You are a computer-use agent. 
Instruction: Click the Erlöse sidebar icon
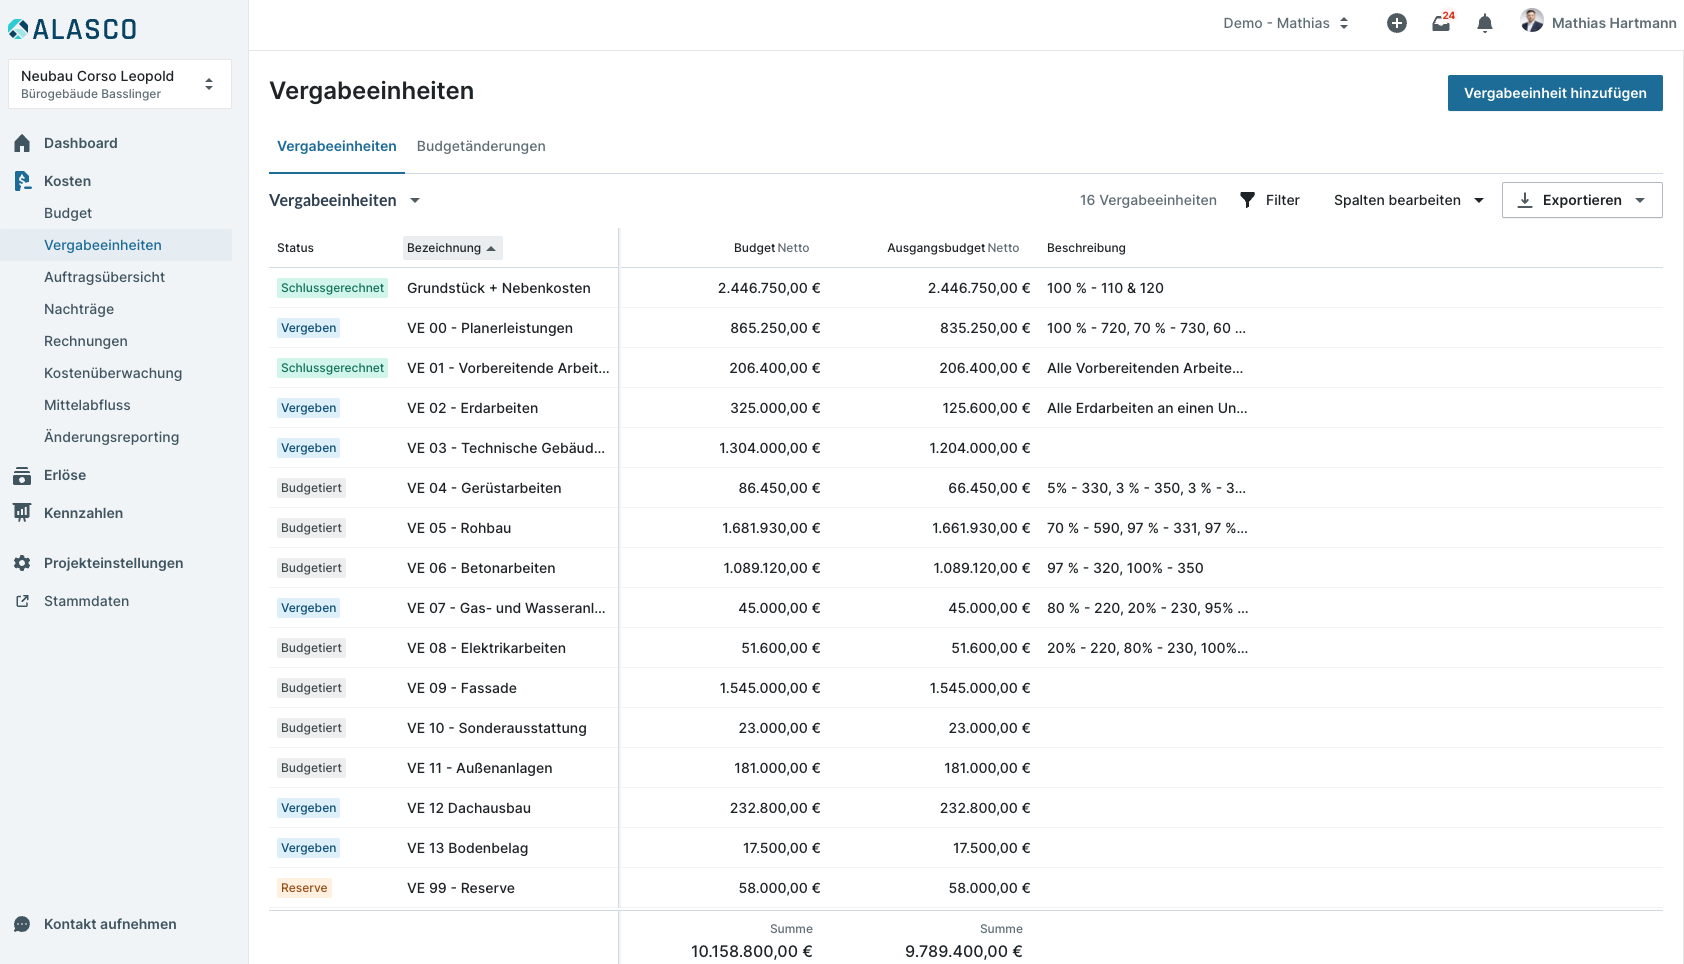22,475
